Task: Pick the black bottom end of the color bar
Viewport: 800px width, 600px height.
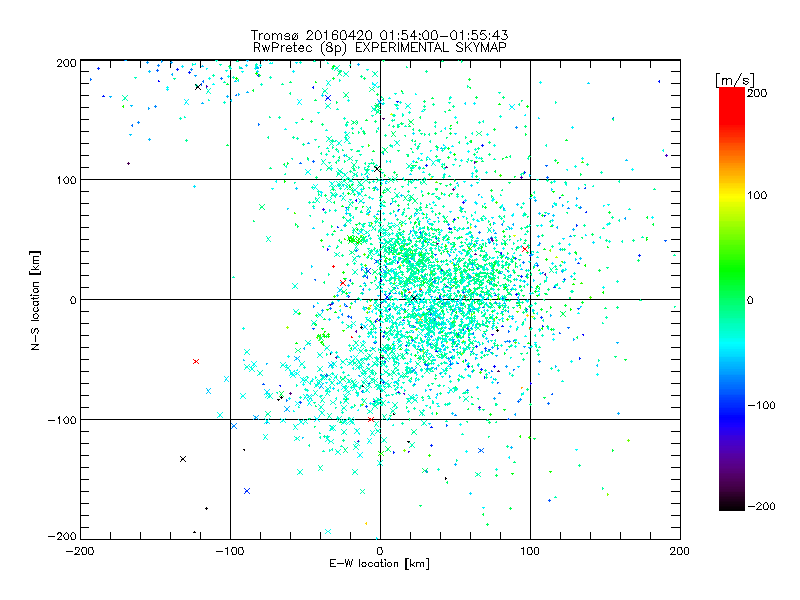Action: pos(732,505)
